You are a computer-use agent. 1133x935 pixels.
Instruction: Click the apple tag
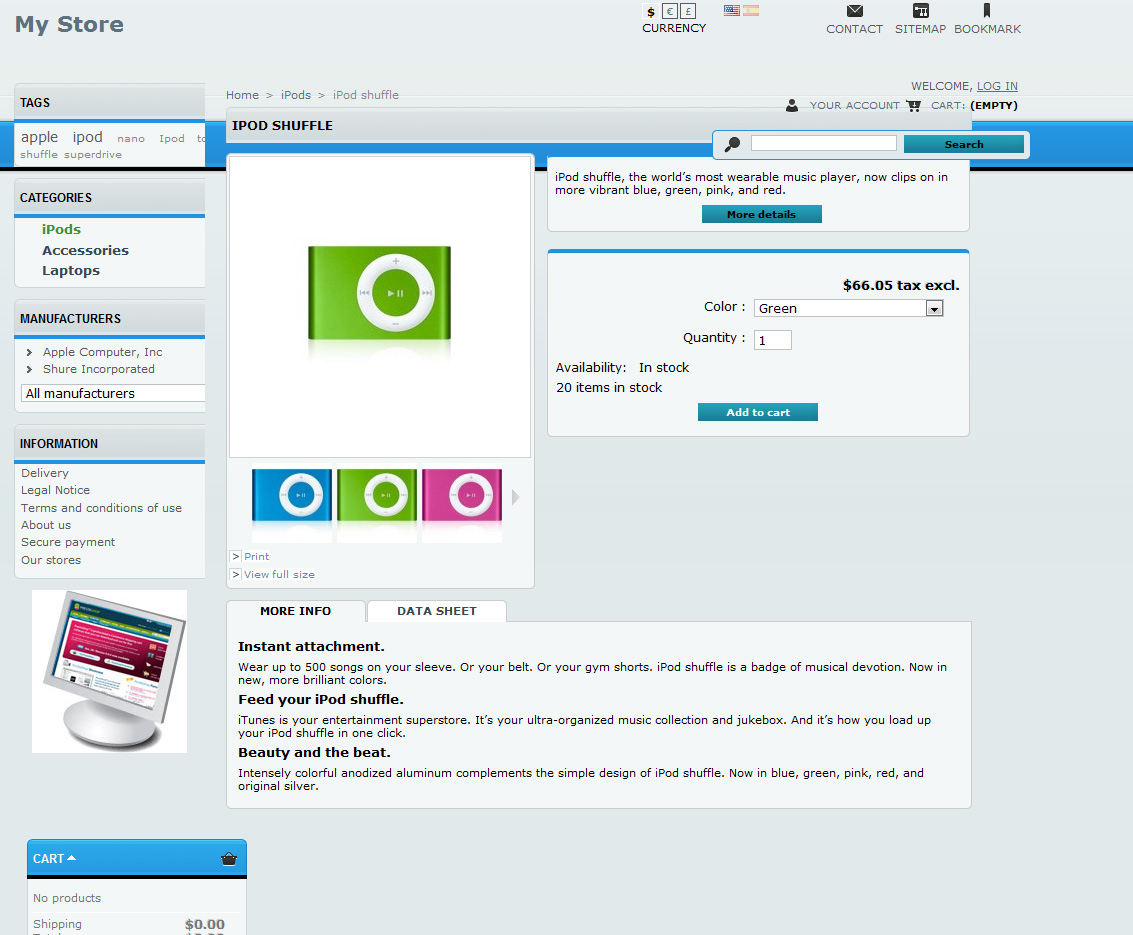[39, 137]
